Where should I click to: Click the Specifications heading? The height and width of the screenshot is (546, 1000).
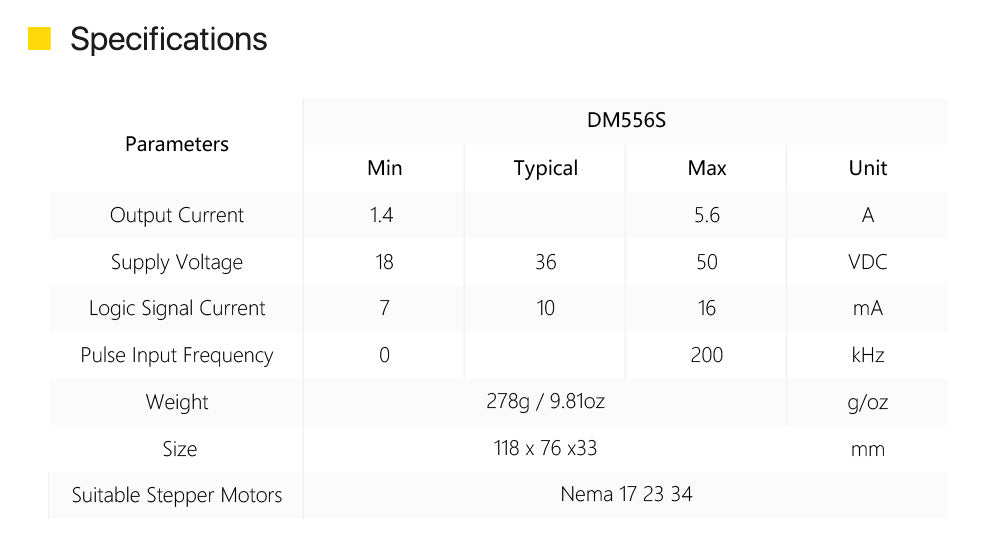coord(168,39)
